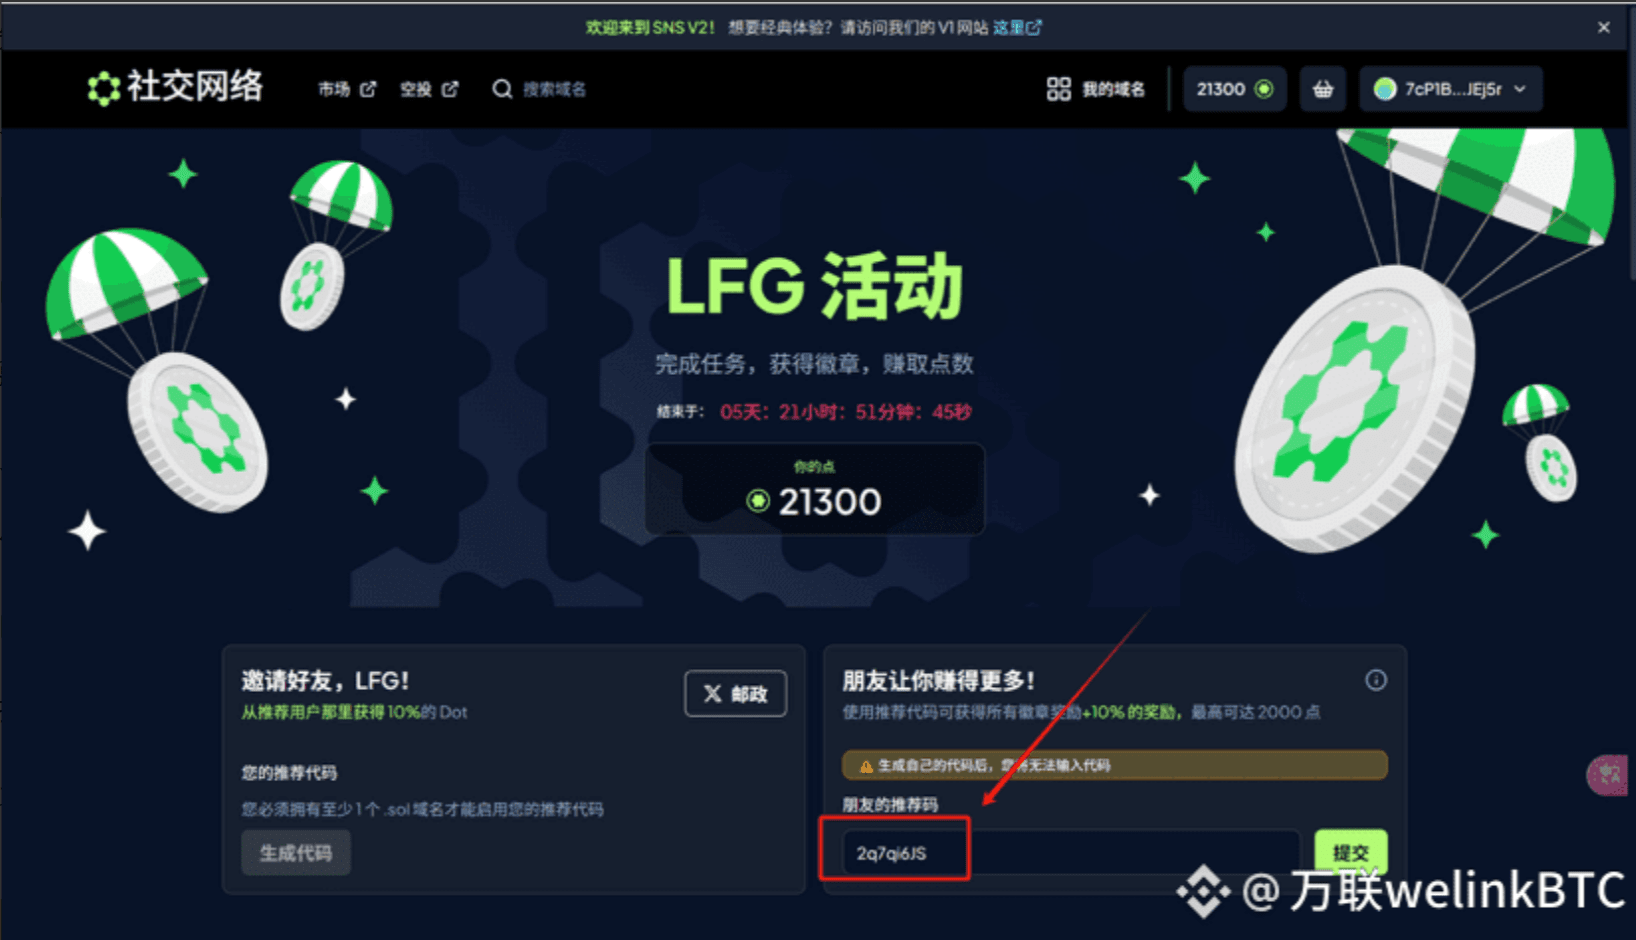Open the info icon in referral panel
Screen dimensions: 1636x940
pyautogui.click(x=1376, y=680)
